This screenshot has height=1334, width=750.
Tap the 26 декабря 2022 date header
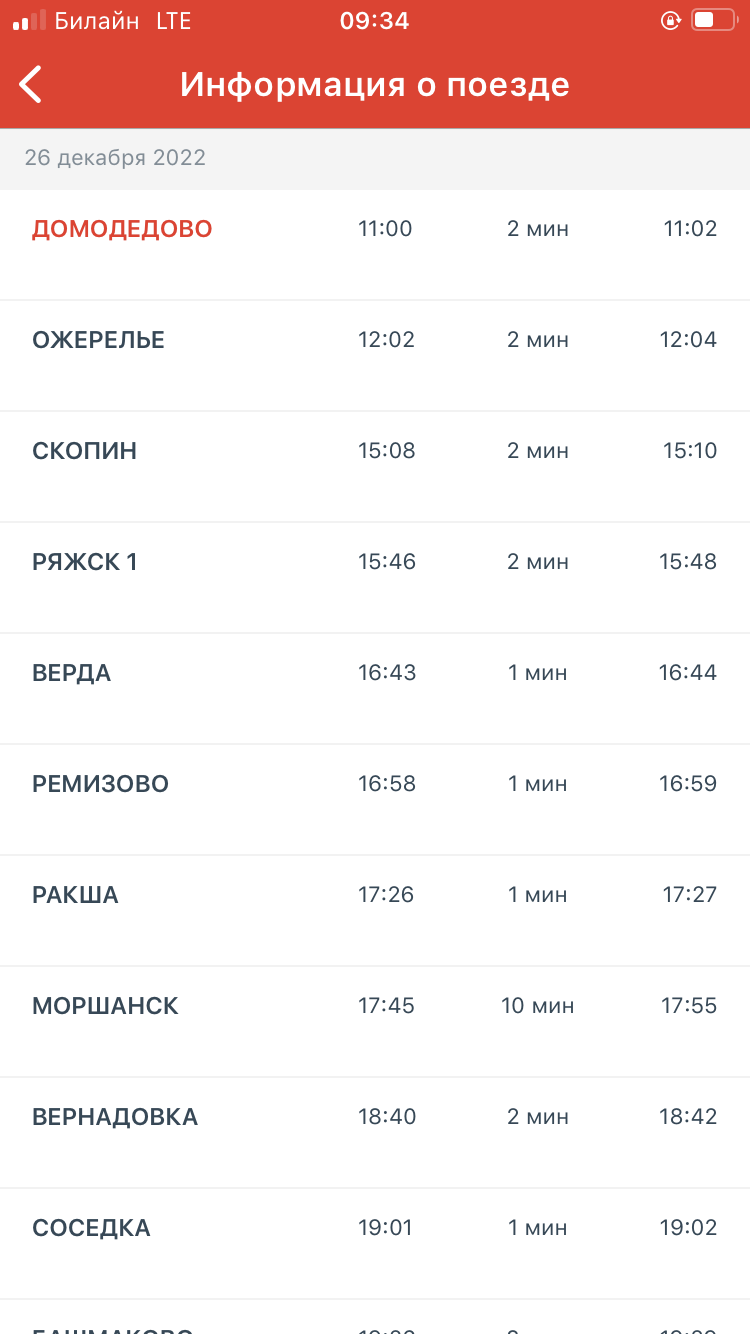tap(115, 158)
